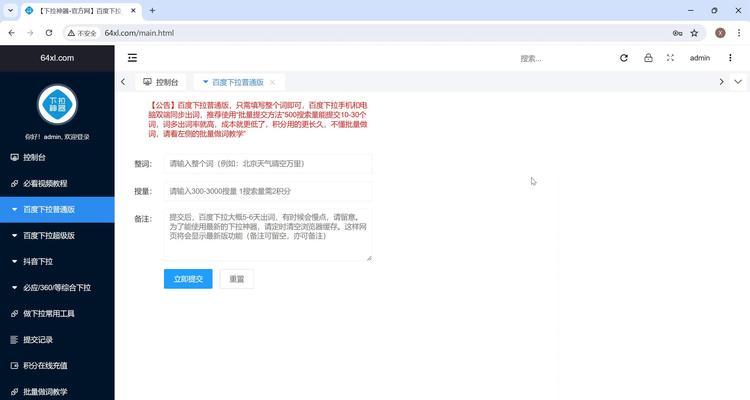
Task: Click the 控制台 monitor icon in the sidebar
Action: [14, 157]
